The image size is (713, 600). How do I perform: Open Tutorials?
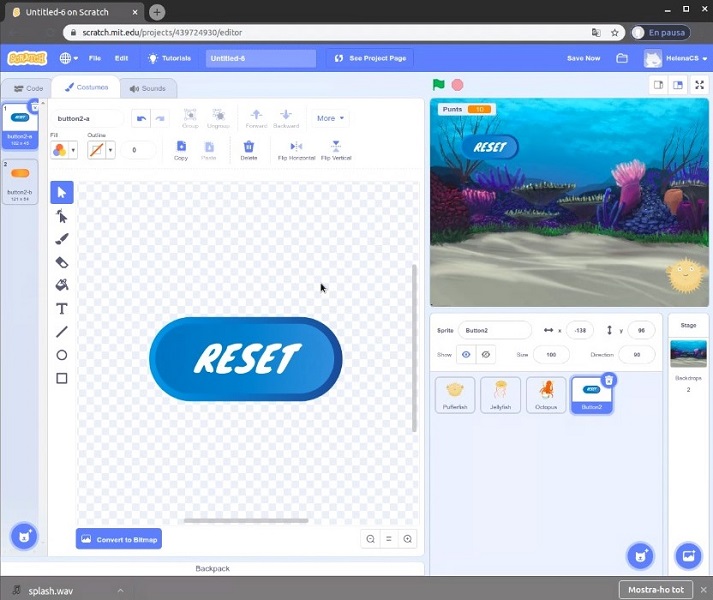(x=169, y=58)
